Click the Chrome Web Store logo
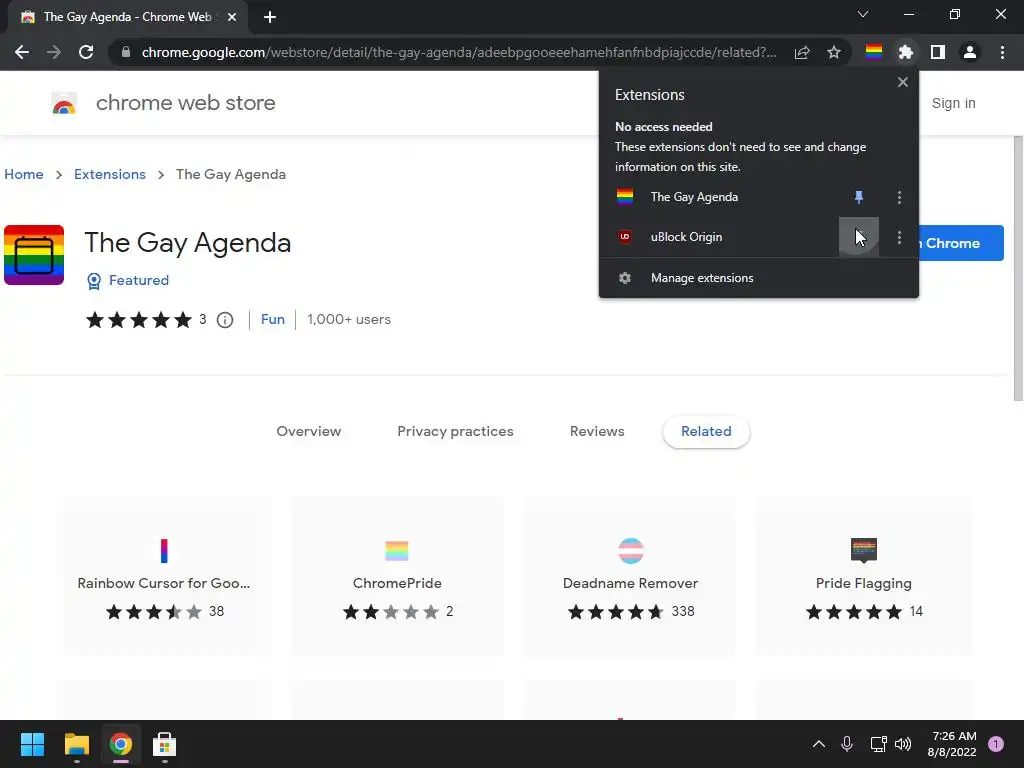This screenshot has height=768, width=1024. 64,103
